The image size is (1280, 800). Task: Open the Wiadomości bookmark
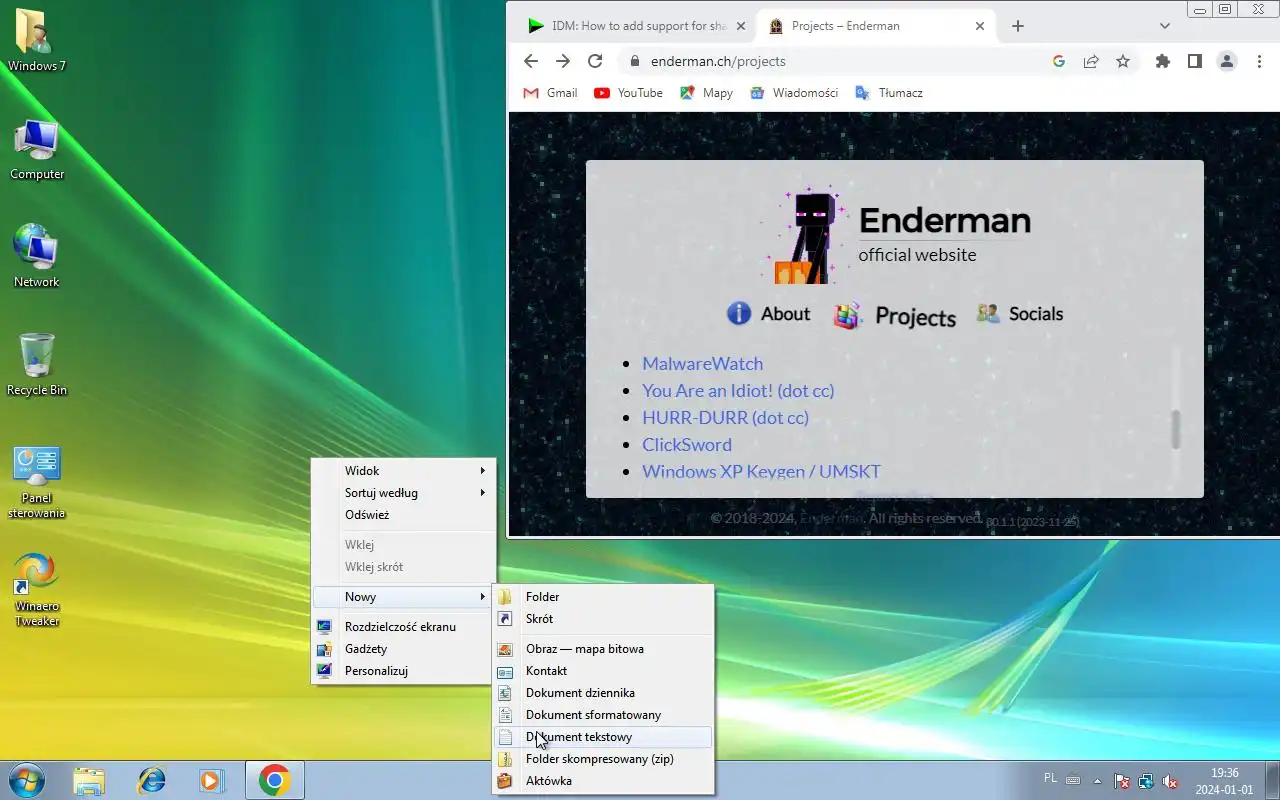click(794, 92)
